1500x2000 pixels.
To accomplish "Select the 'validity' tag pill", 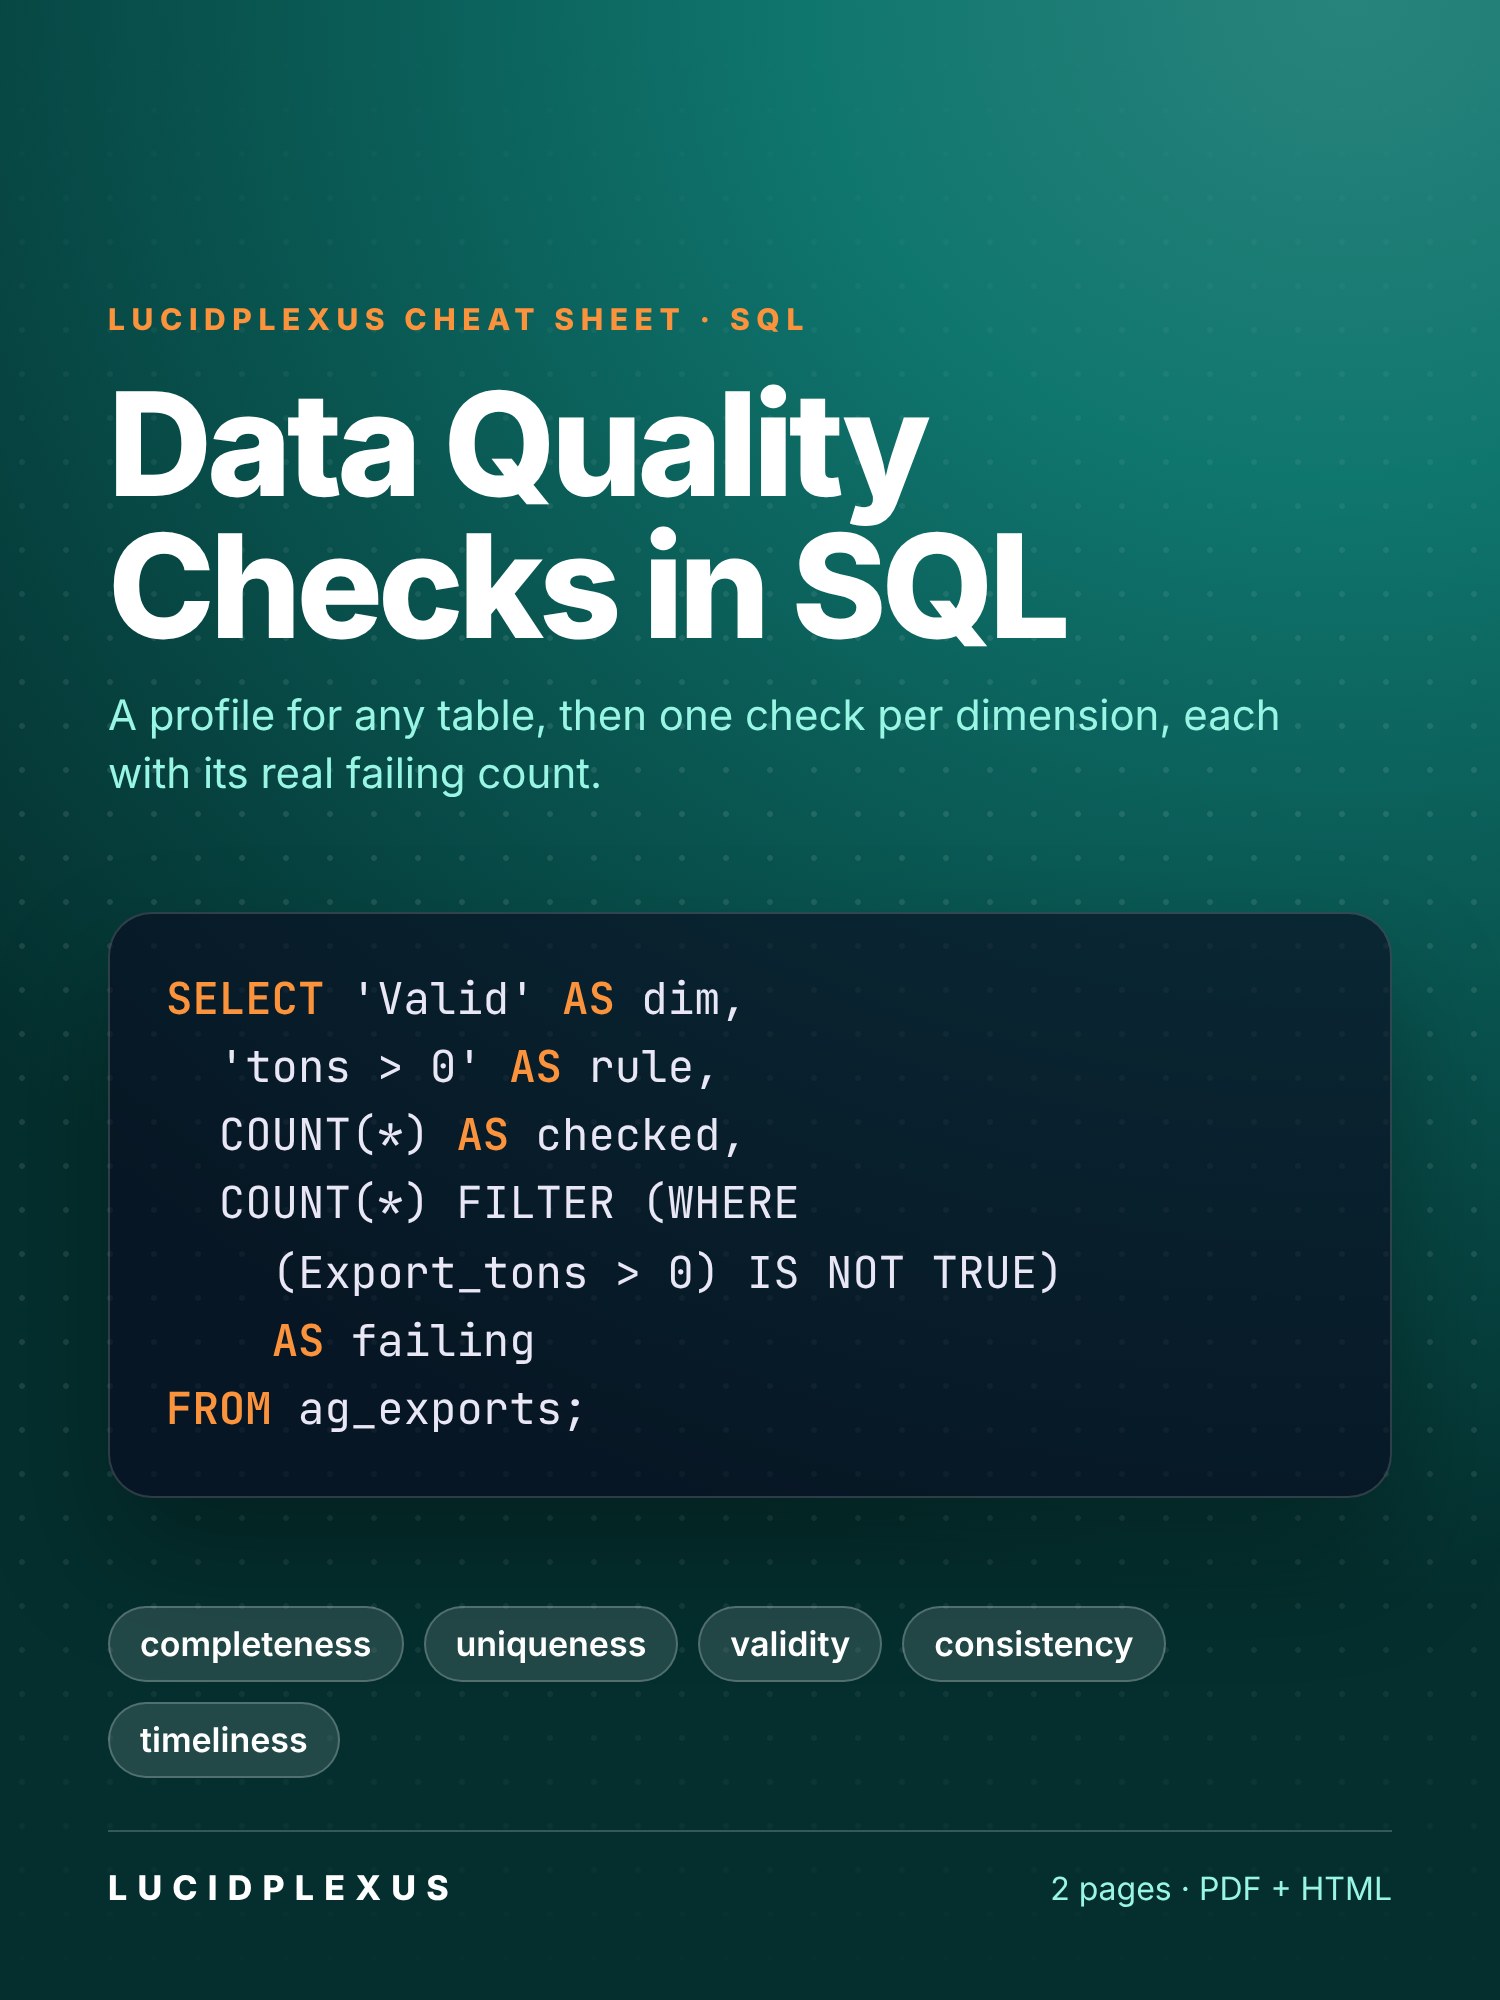I will [789, 1644].
